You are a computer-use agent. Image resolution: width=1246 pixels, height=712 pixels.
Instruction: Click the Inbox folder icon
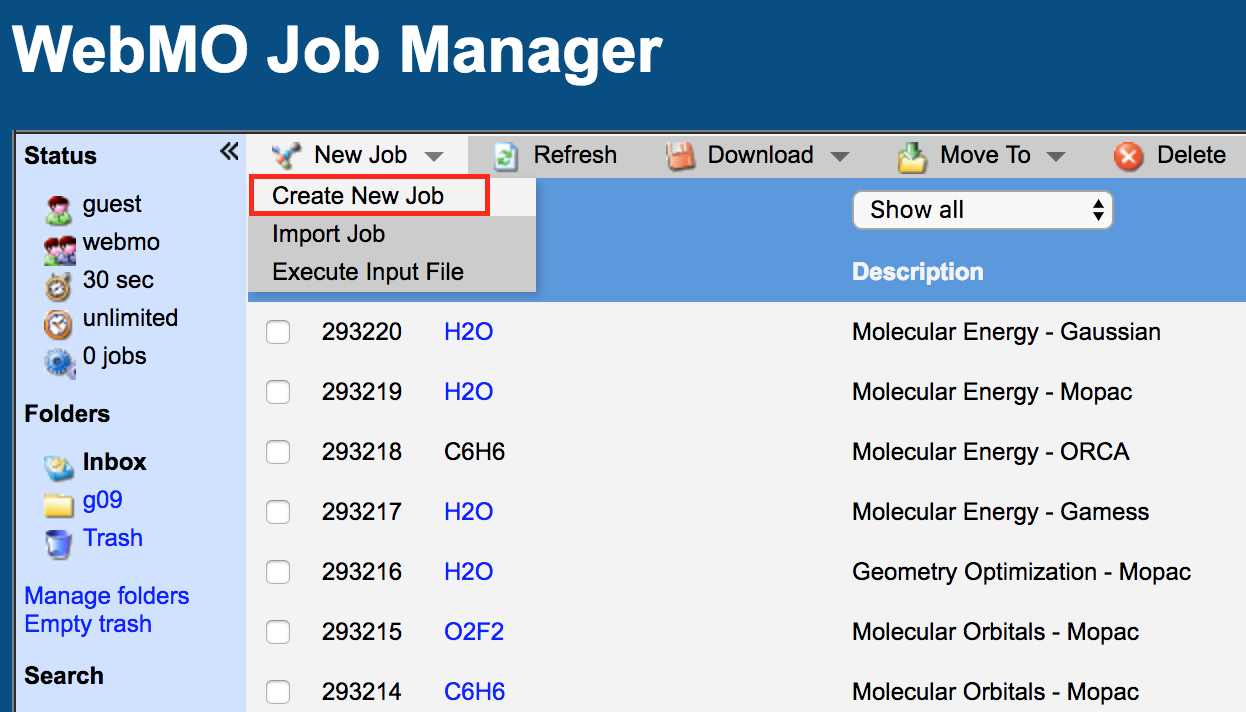pos(59,464)
